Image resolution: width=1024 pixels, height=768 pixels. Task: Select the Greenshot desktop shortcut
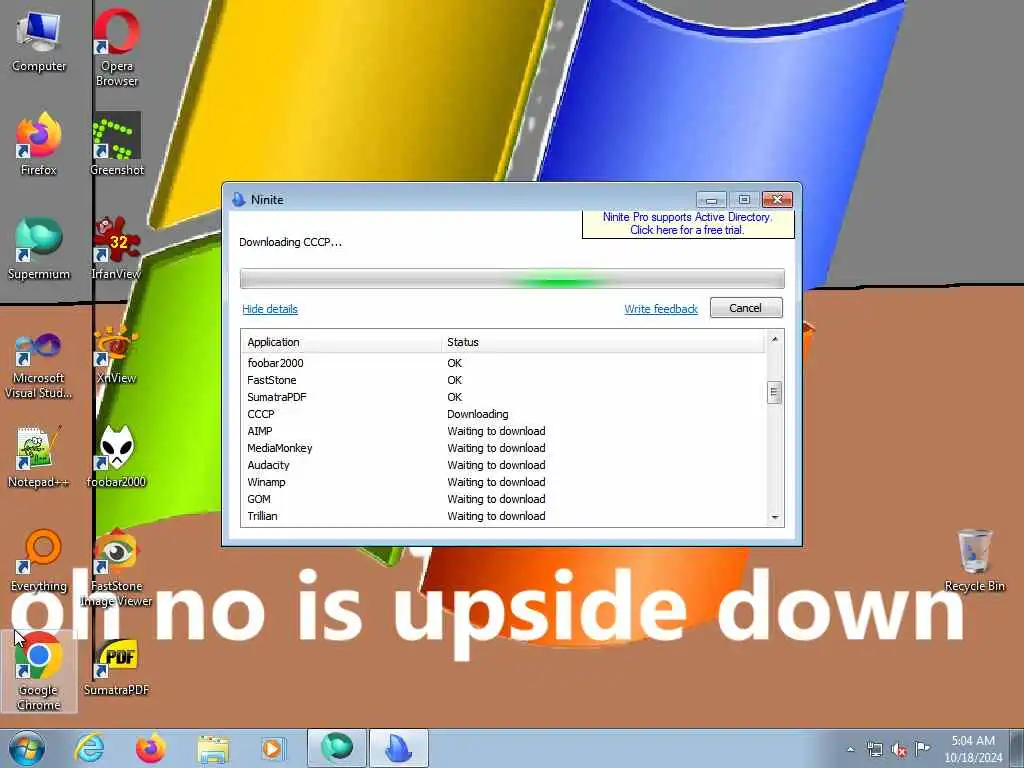pos(116,144)
